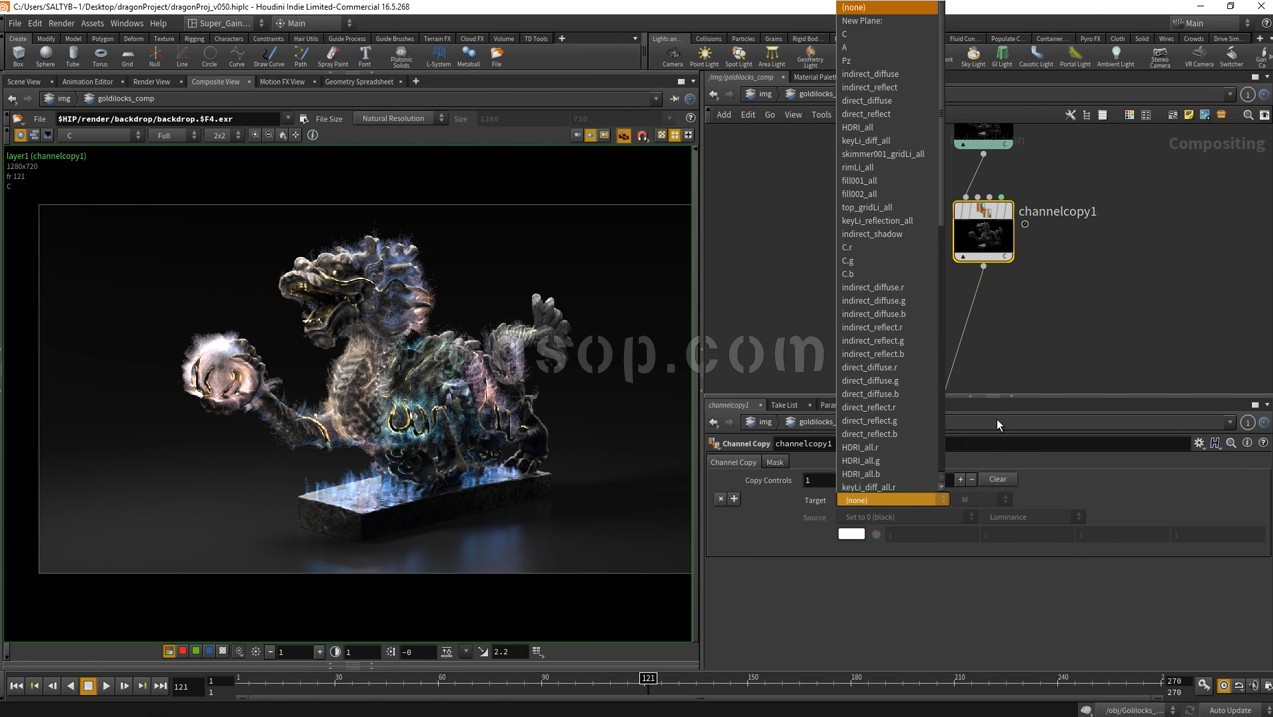Choose the L-System shelf tool

[438, 56]
